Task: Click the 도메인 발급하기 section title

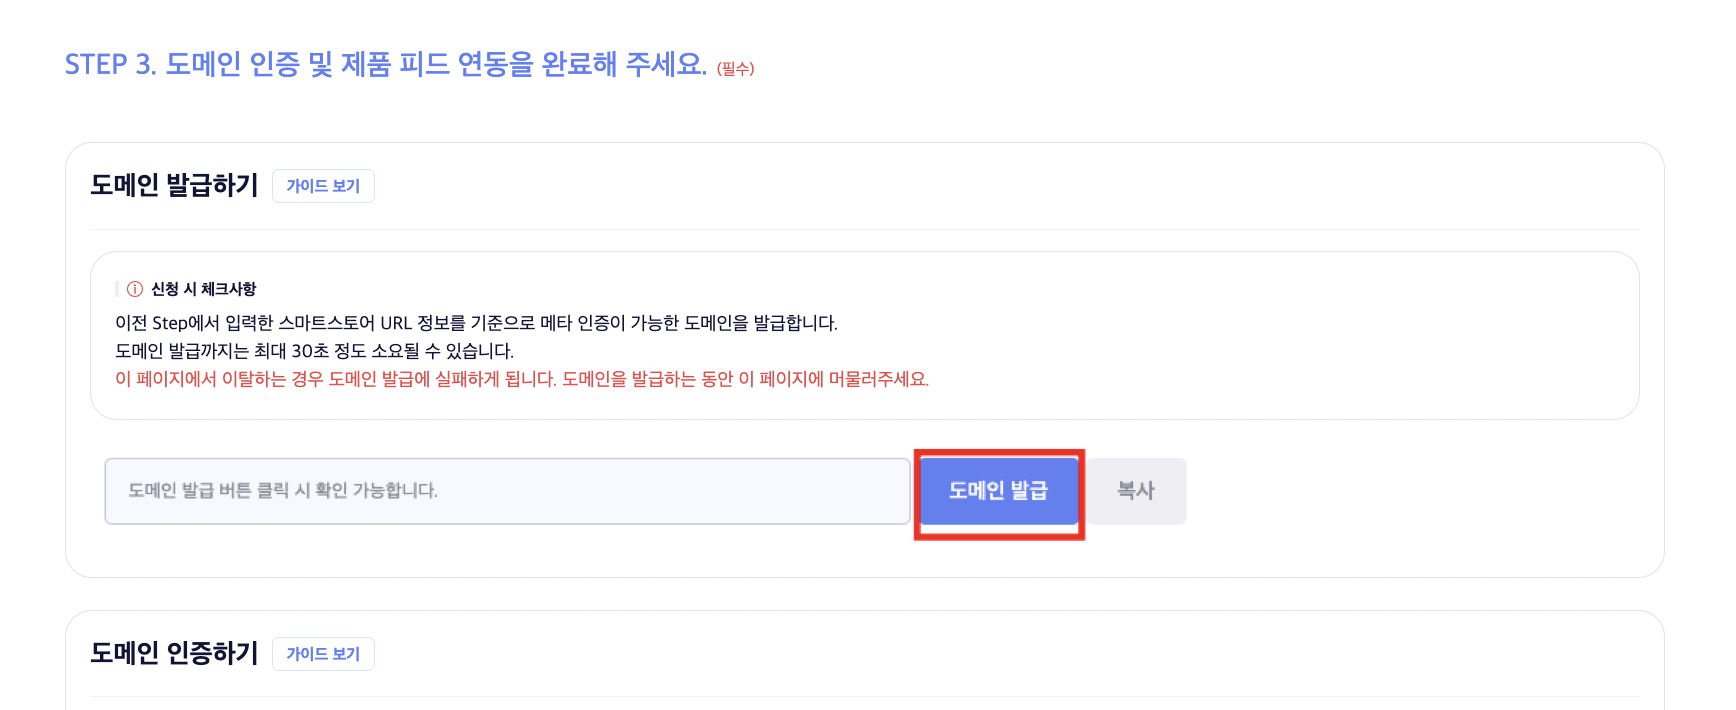Action: 174,185
